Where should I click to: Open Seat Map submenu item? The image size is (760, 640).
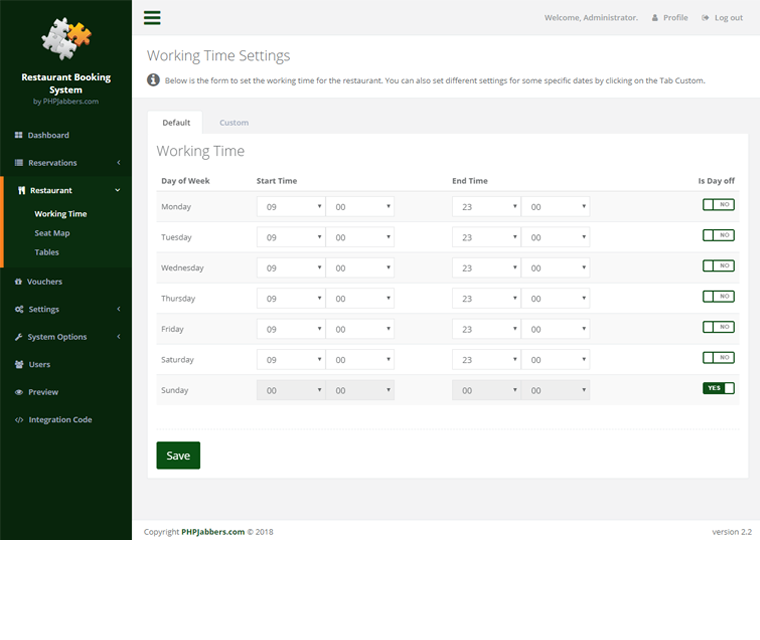52,233
